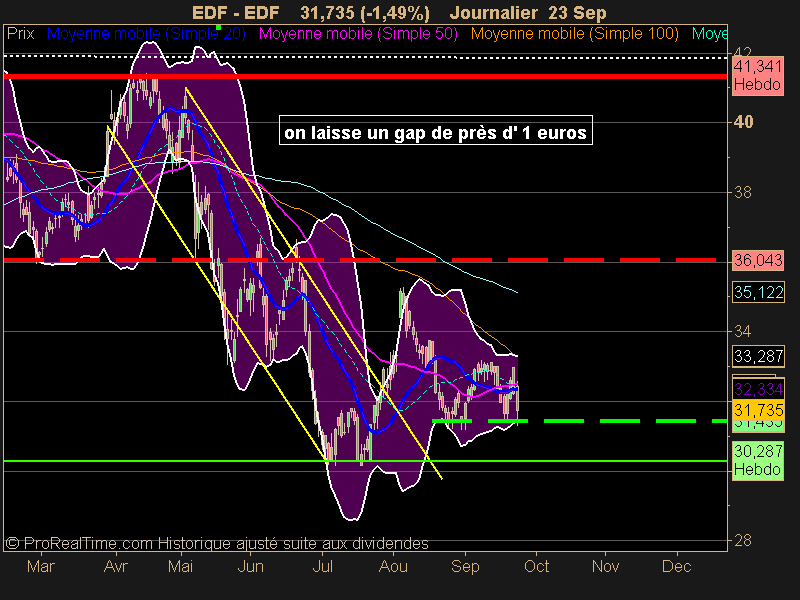The width and height of the screenshot is (800, 600).
Task: Click the partially visible cyan 'Moye' legend entry
Action: click(710, 34)
